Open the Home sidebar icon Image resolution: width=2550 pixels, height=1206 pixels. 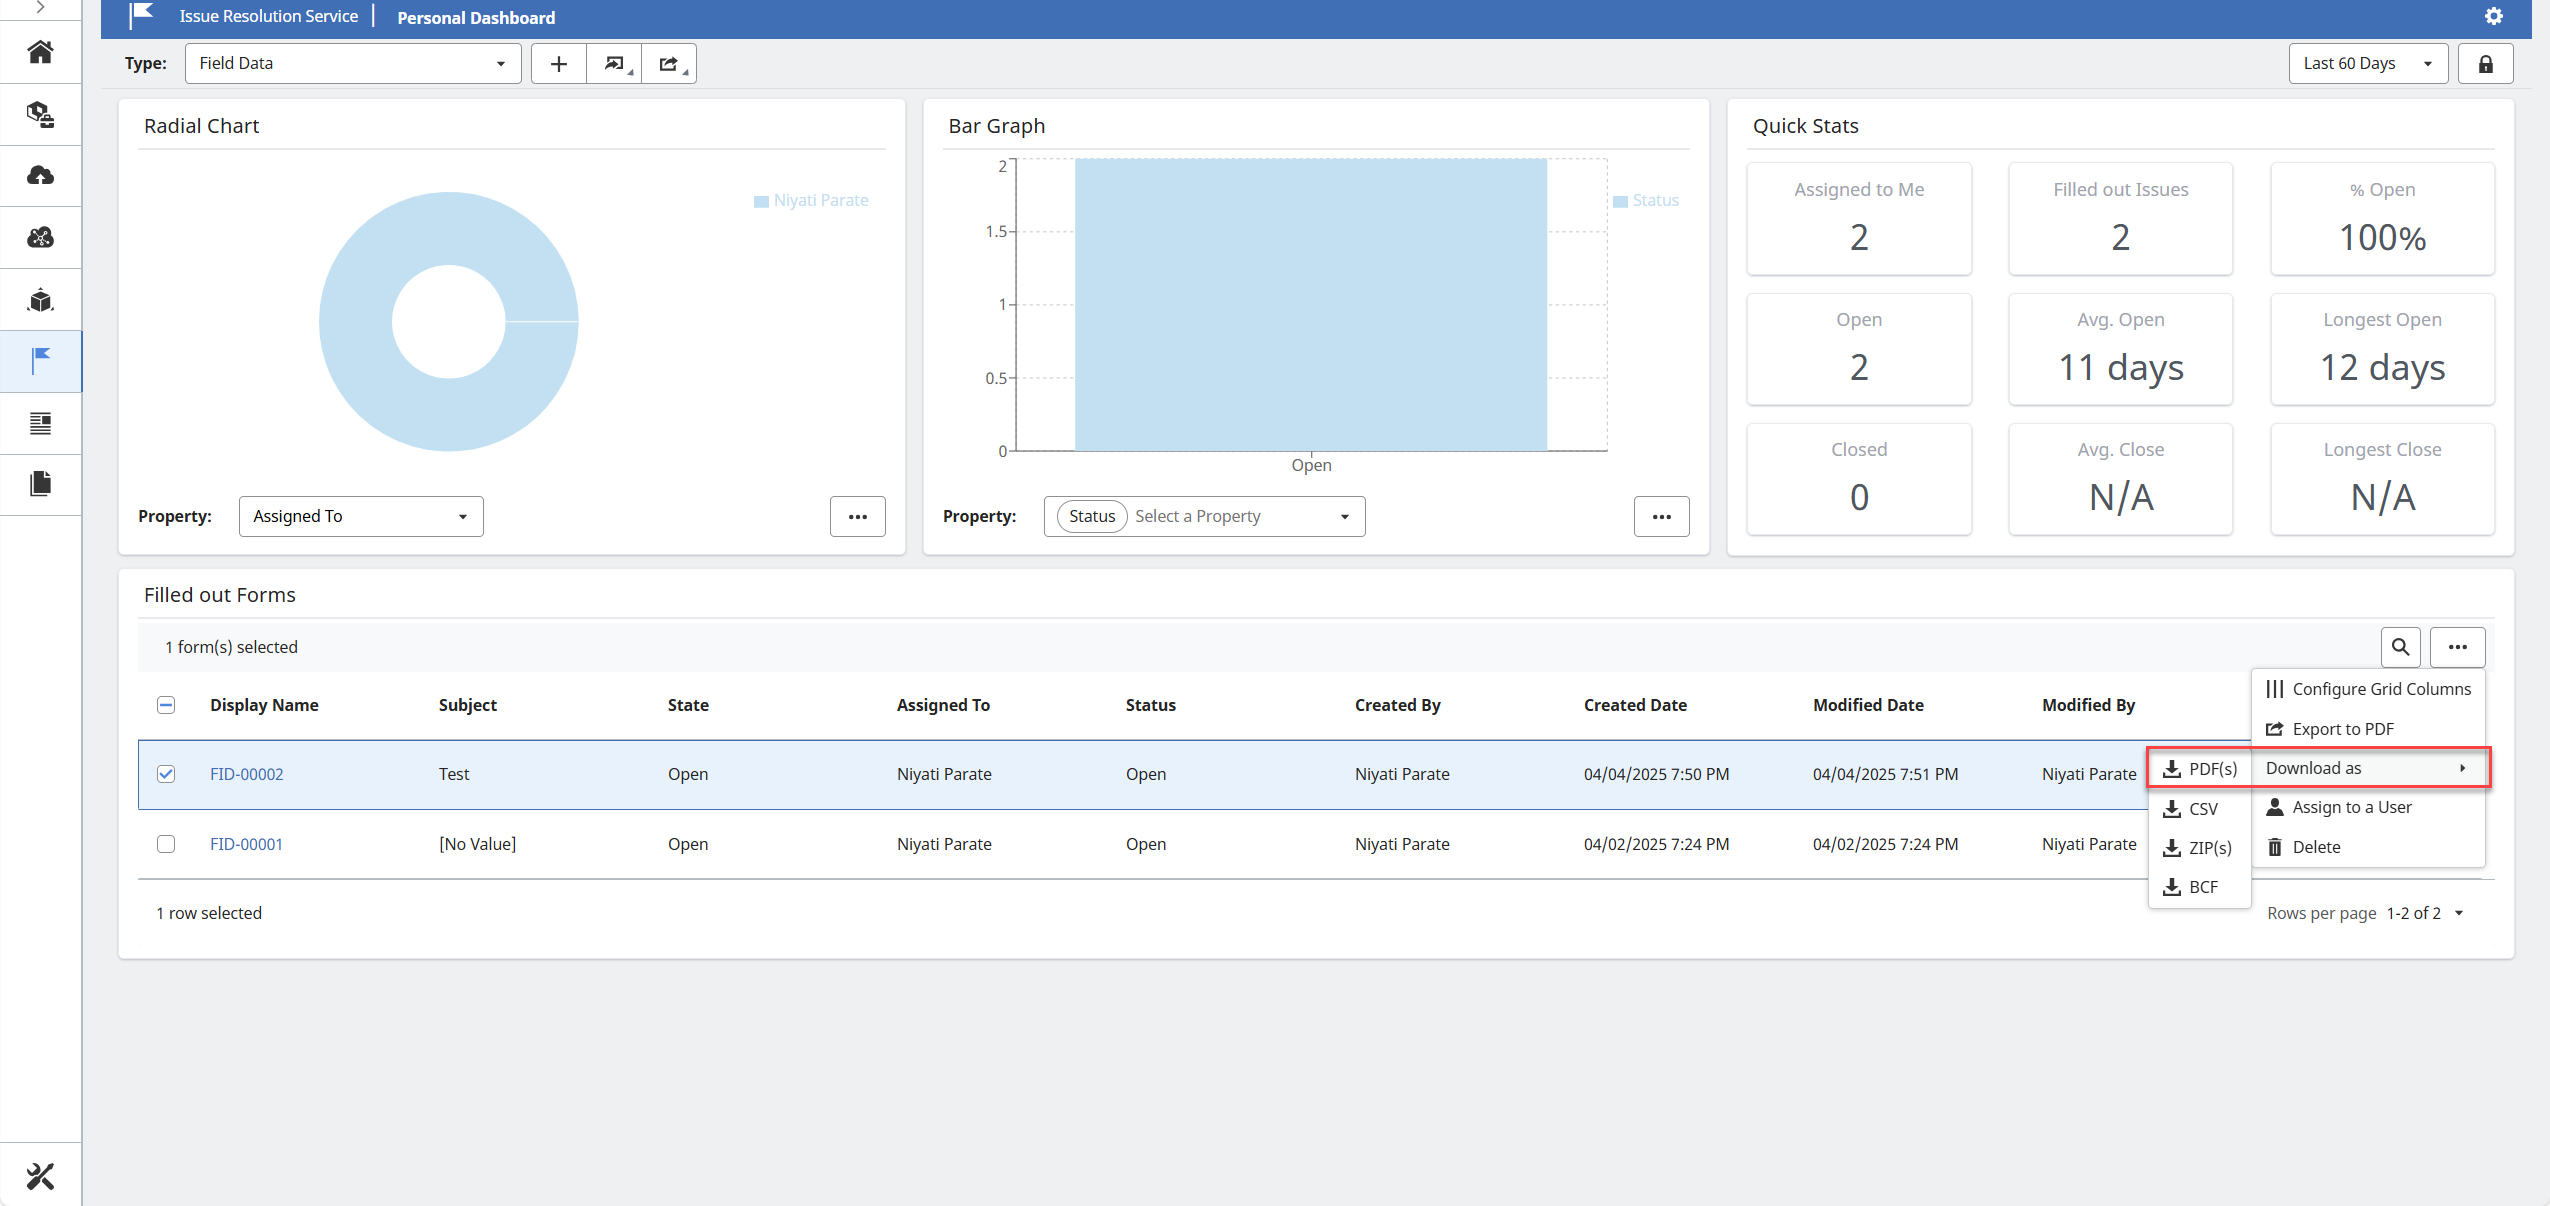tap(40, 52)
